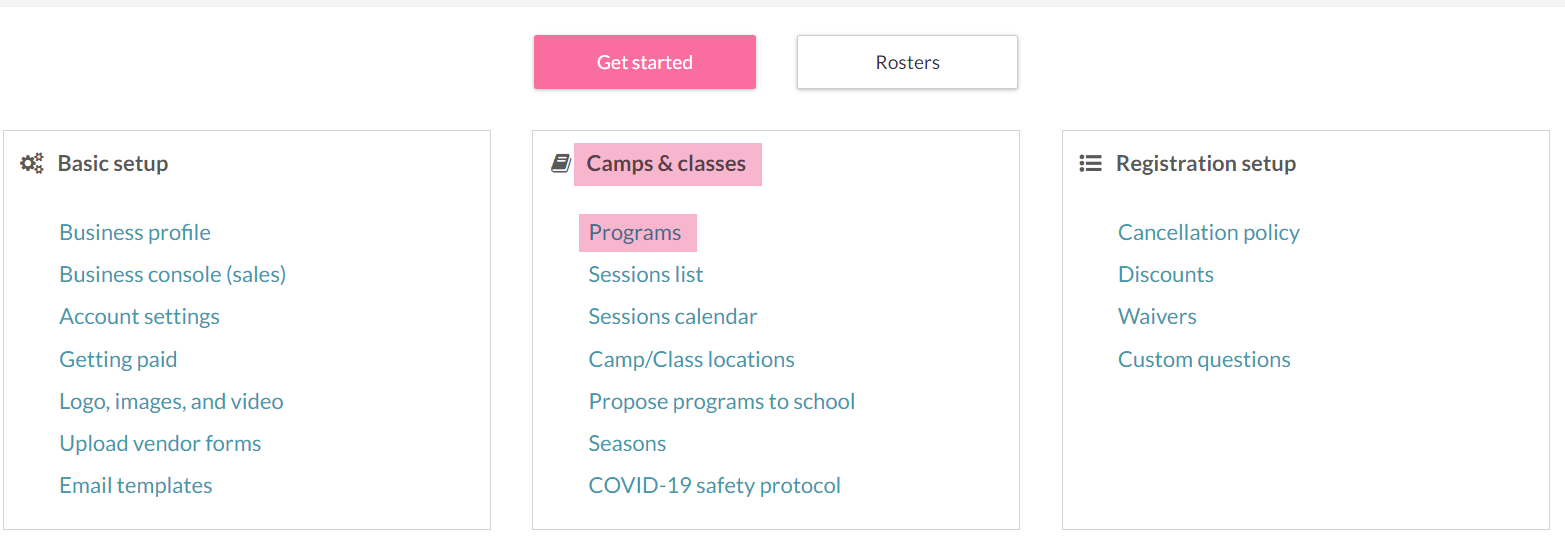This screenshot has width=1565, height=549.
Task: Click the Custom questions link
Action: click(x=1204, y=360)
